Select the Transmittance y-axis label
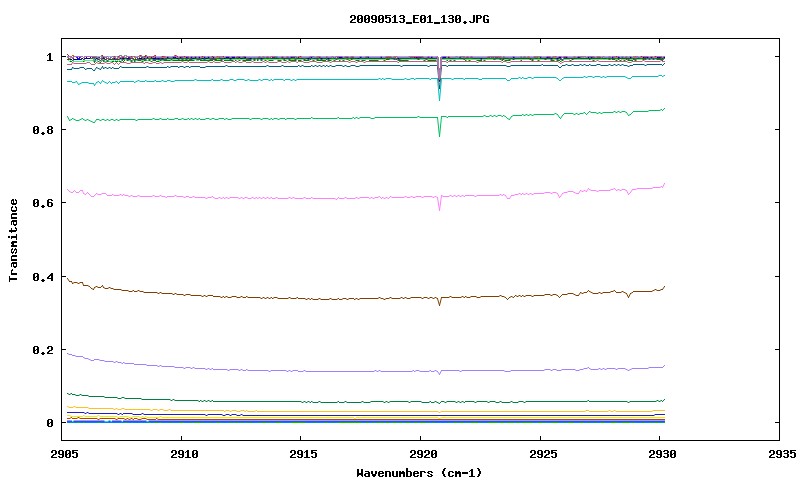 13,240
